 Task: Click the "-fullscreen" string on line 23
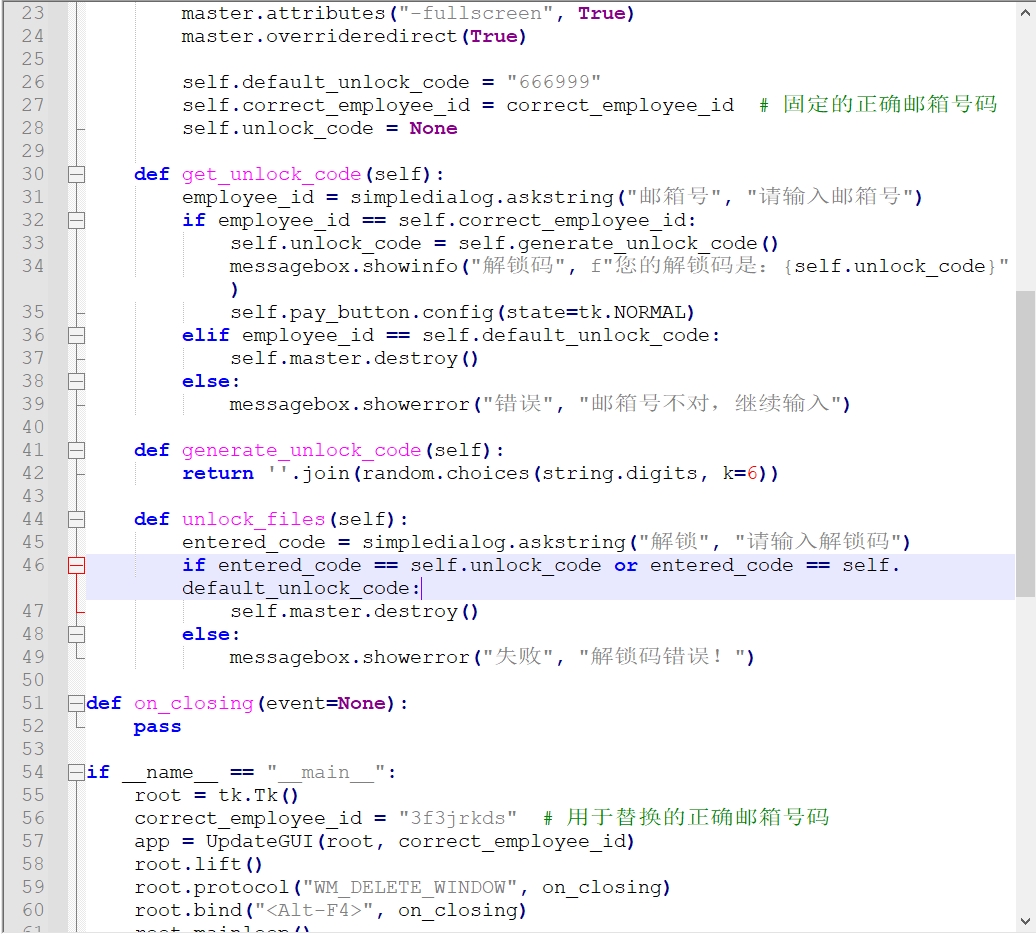point(476,13)
